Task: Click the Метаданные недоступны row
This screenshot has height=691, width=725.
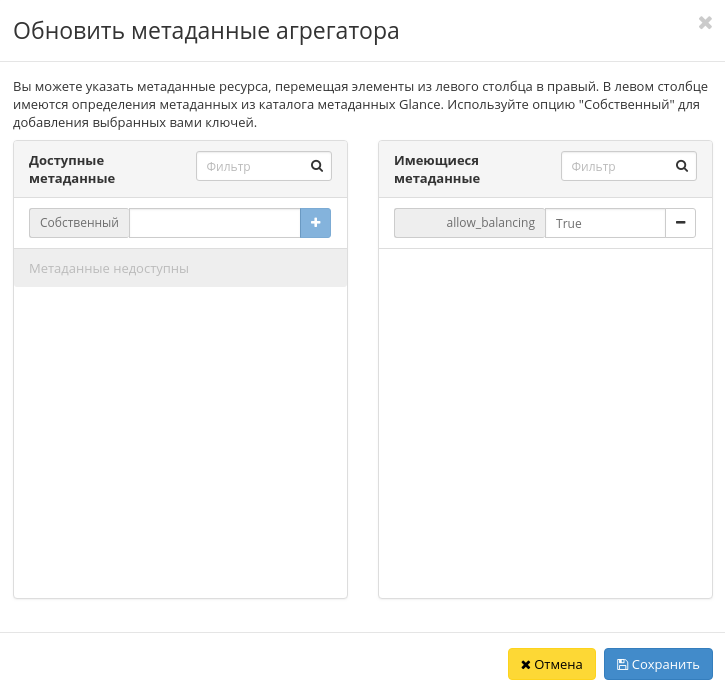Action: click(x=180, y=268)
